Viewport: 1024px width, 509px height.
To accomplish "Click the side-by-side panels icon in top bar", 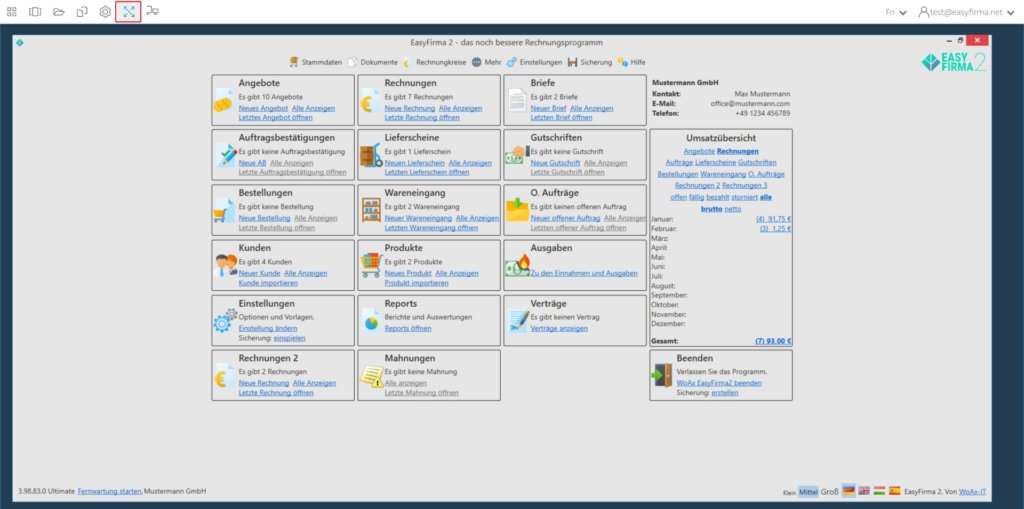I will pyautogui.click(x=35, y=12).
